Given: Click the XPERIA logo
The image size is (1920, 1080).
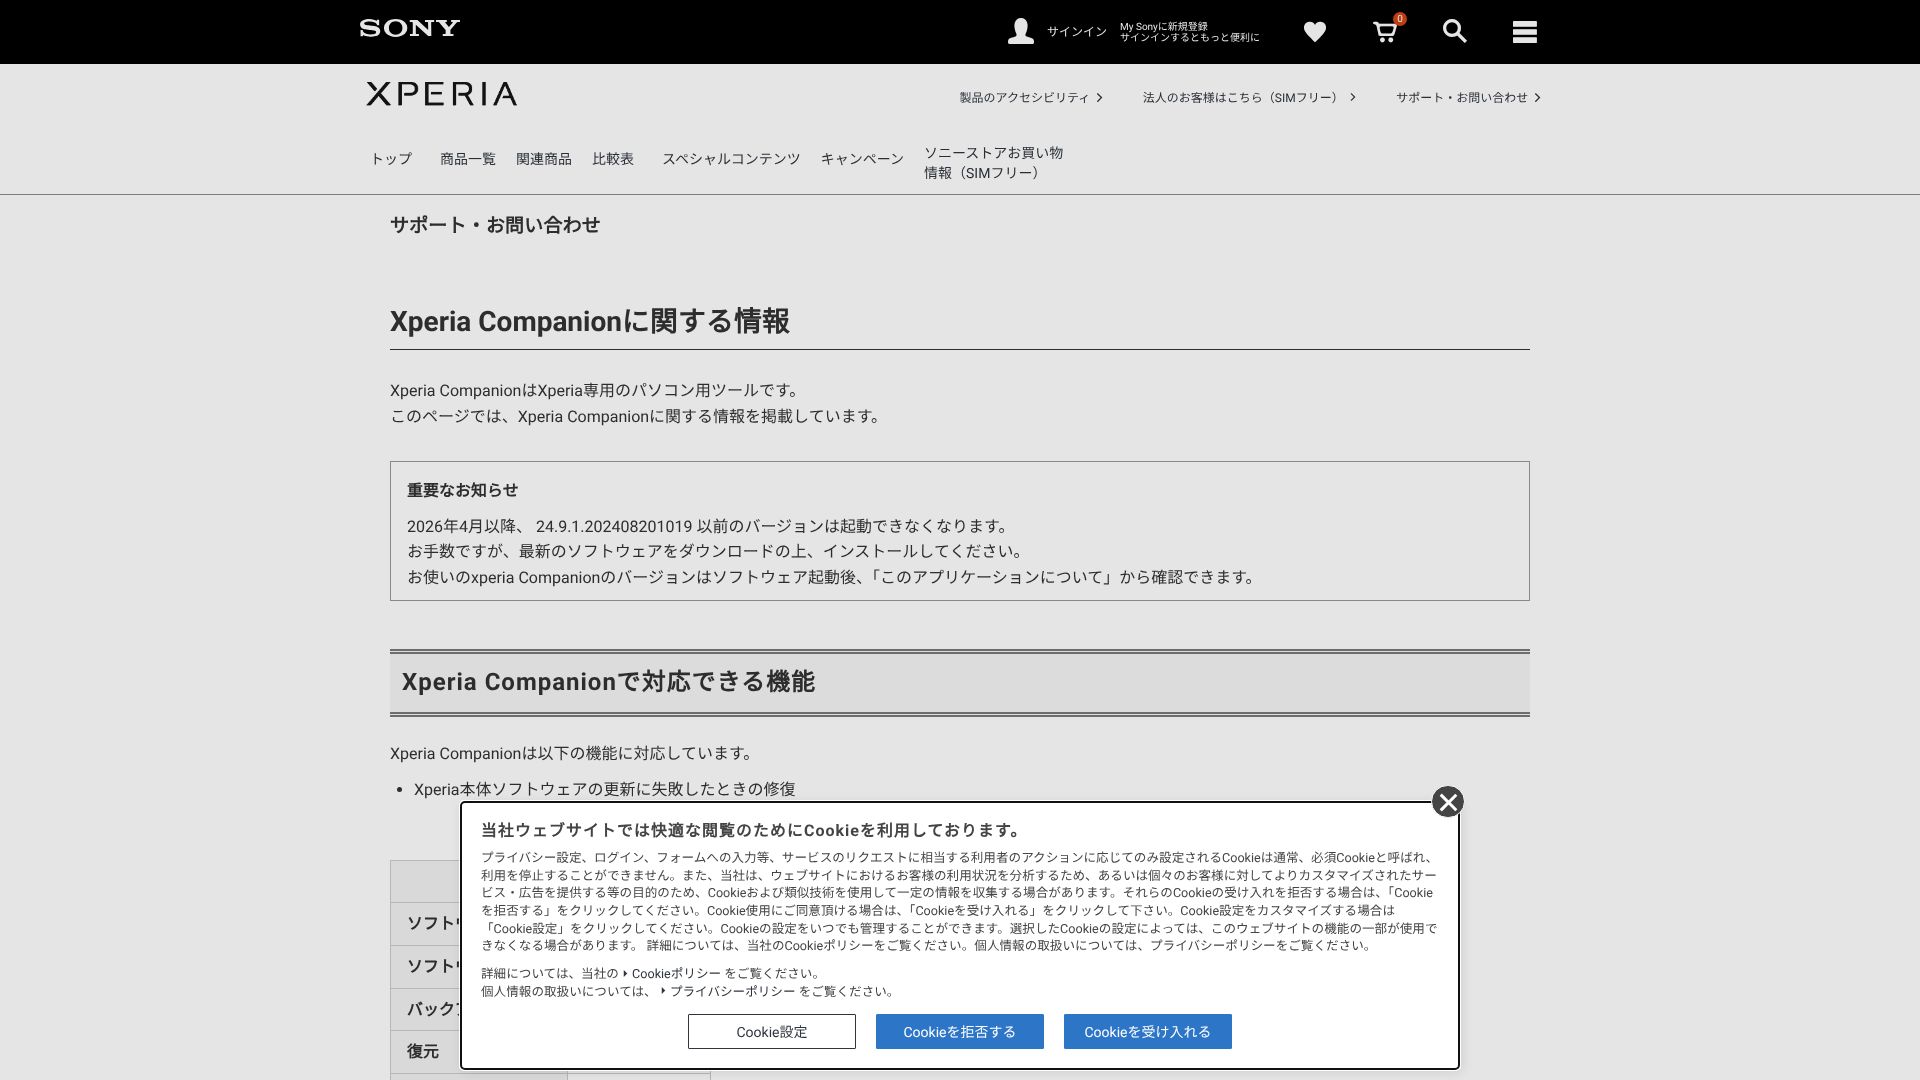Looking at the screenshot, I should pos(441,94).
